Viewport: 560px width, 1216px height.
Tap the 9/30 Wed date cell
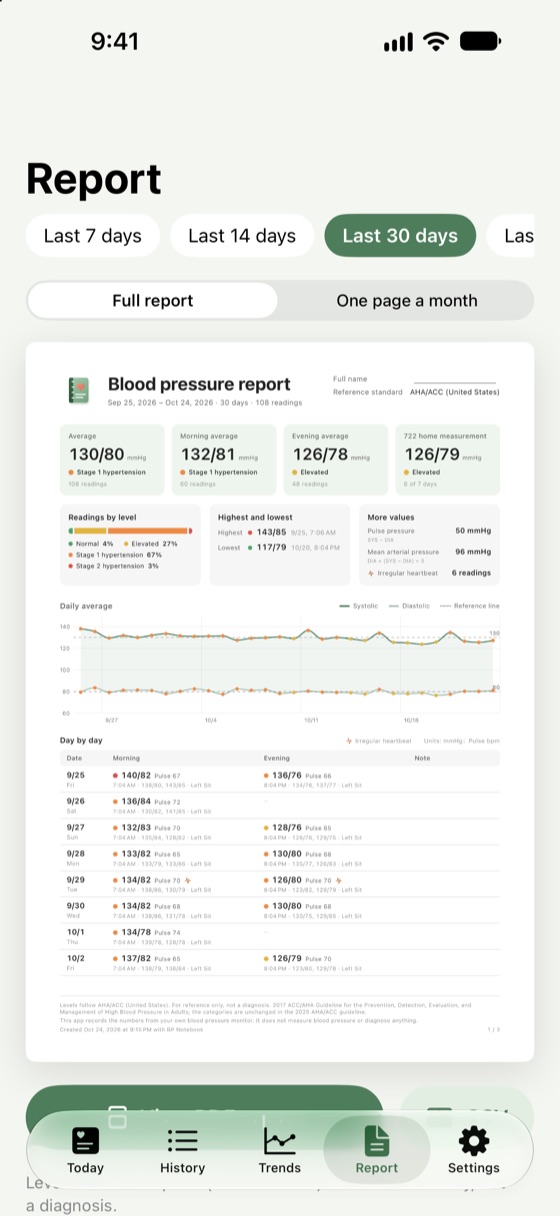[x=78, y=910]
